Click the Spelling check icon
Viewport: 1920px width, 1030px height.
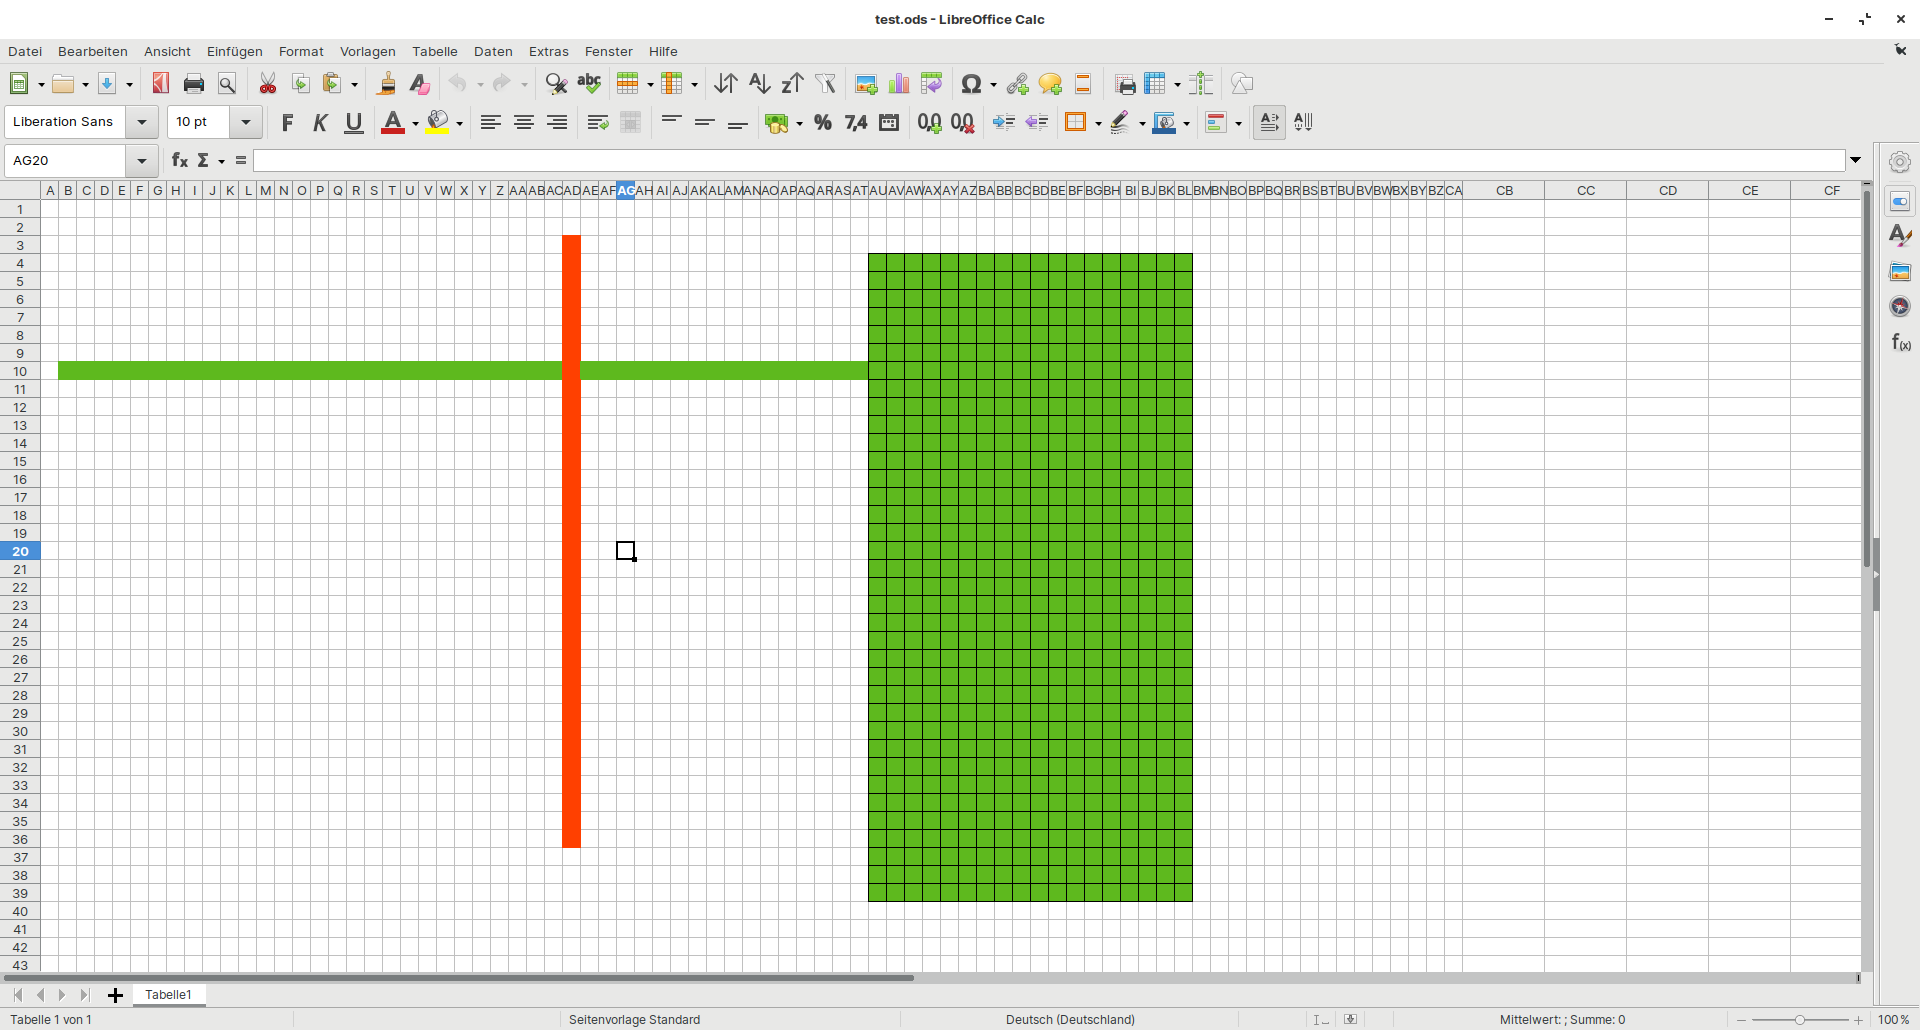590,84
